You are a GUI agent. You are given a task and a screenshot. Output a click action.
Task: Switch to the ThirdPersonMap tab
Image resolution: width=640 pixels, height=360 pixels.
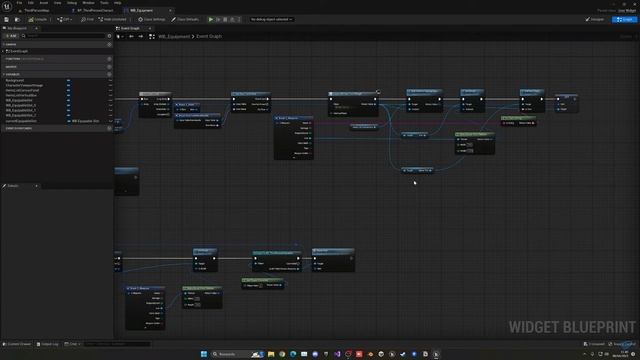click(x=36, y=10)
